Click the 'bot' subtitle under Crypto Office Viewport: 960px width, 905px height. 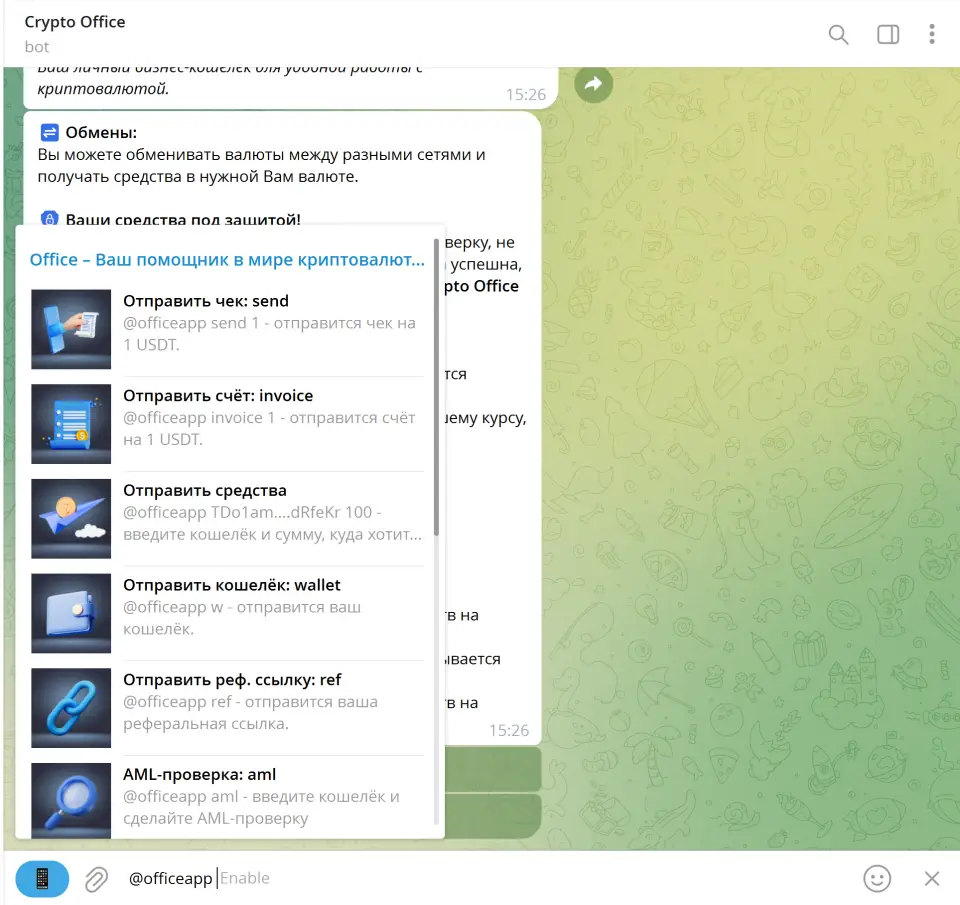pyautogui.click(x=37, y=47)
